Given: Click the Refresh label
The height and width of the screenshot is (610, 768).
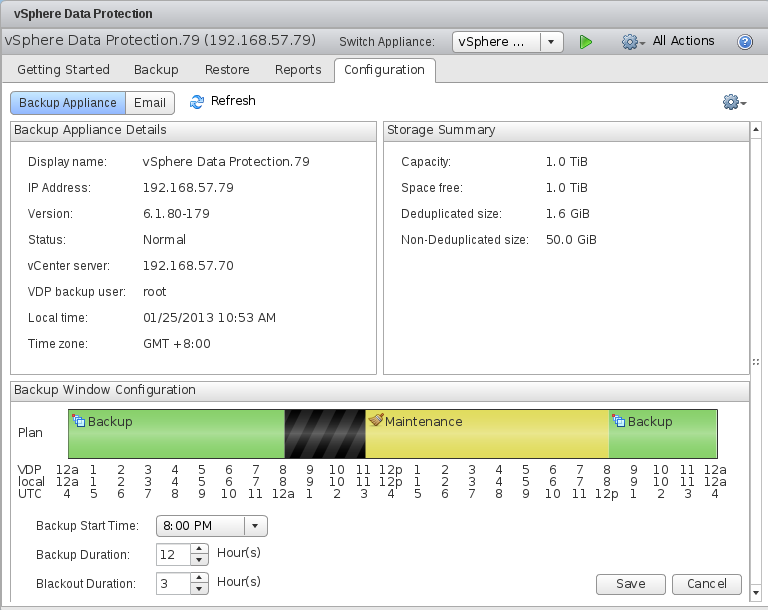Looking at the screenshot, I should tap(233, 101).
